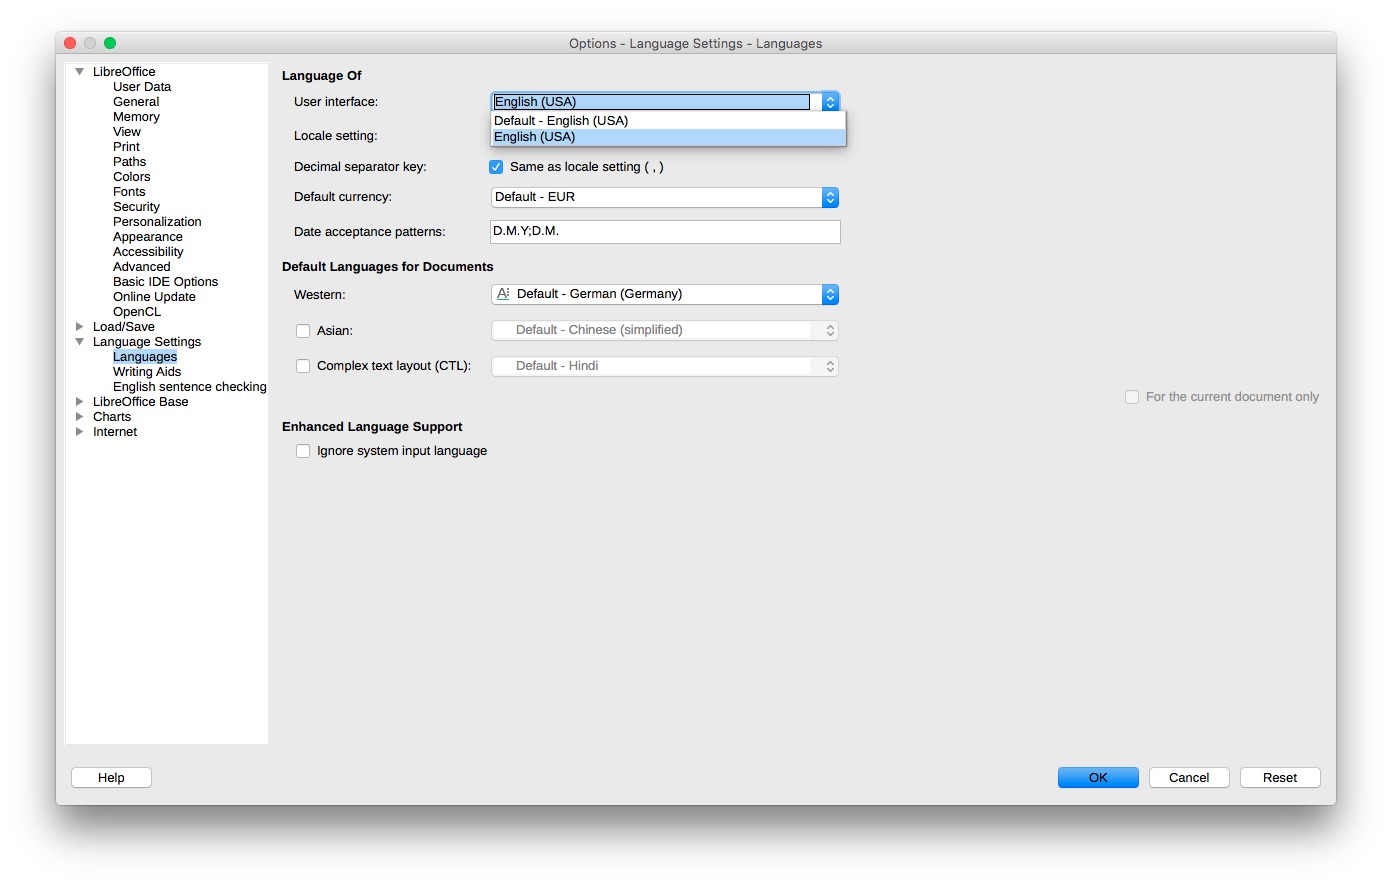This screenshot has height=885, width=1392.
Task: Select Colors in the options tree
Action: (x=131, y=177)
